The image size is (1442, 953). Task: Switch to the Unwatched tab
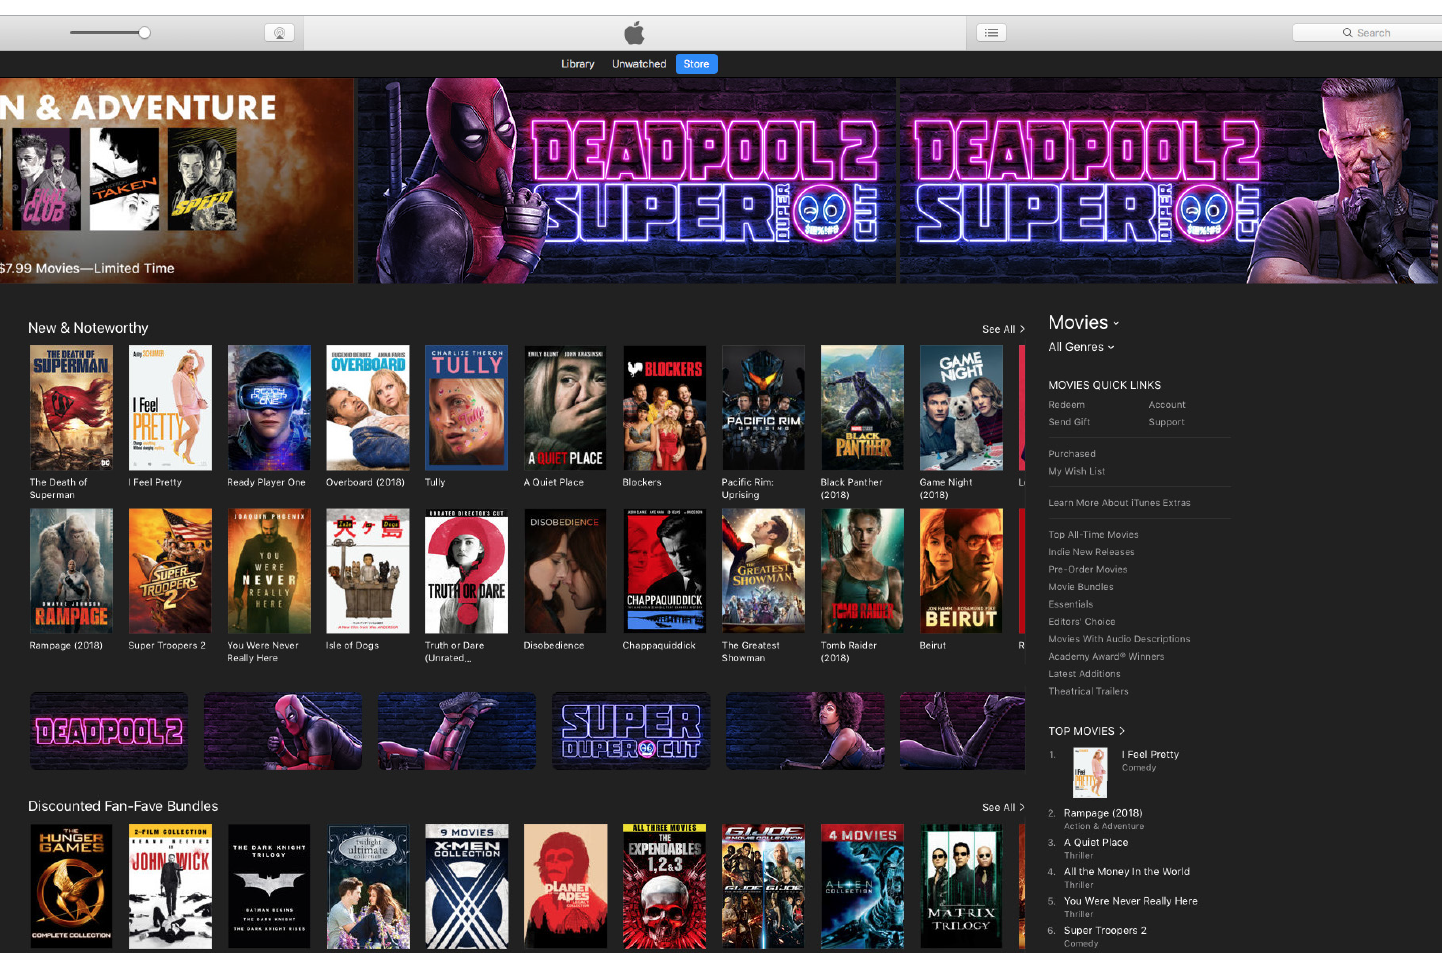coord(639,64)
